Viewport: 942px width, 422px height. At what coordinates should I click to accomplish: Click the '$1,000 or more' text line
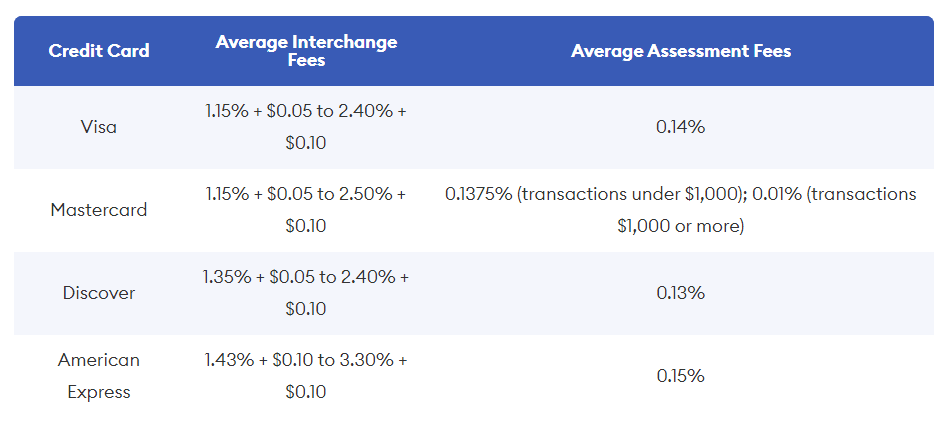coord(681,227)
